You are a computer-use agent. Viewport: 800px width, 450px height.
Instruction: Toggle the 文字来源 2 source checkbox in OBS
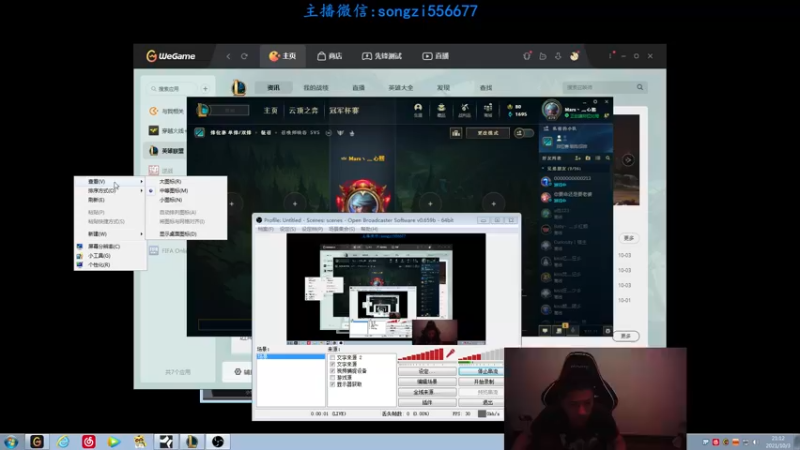tap(333, 358)
